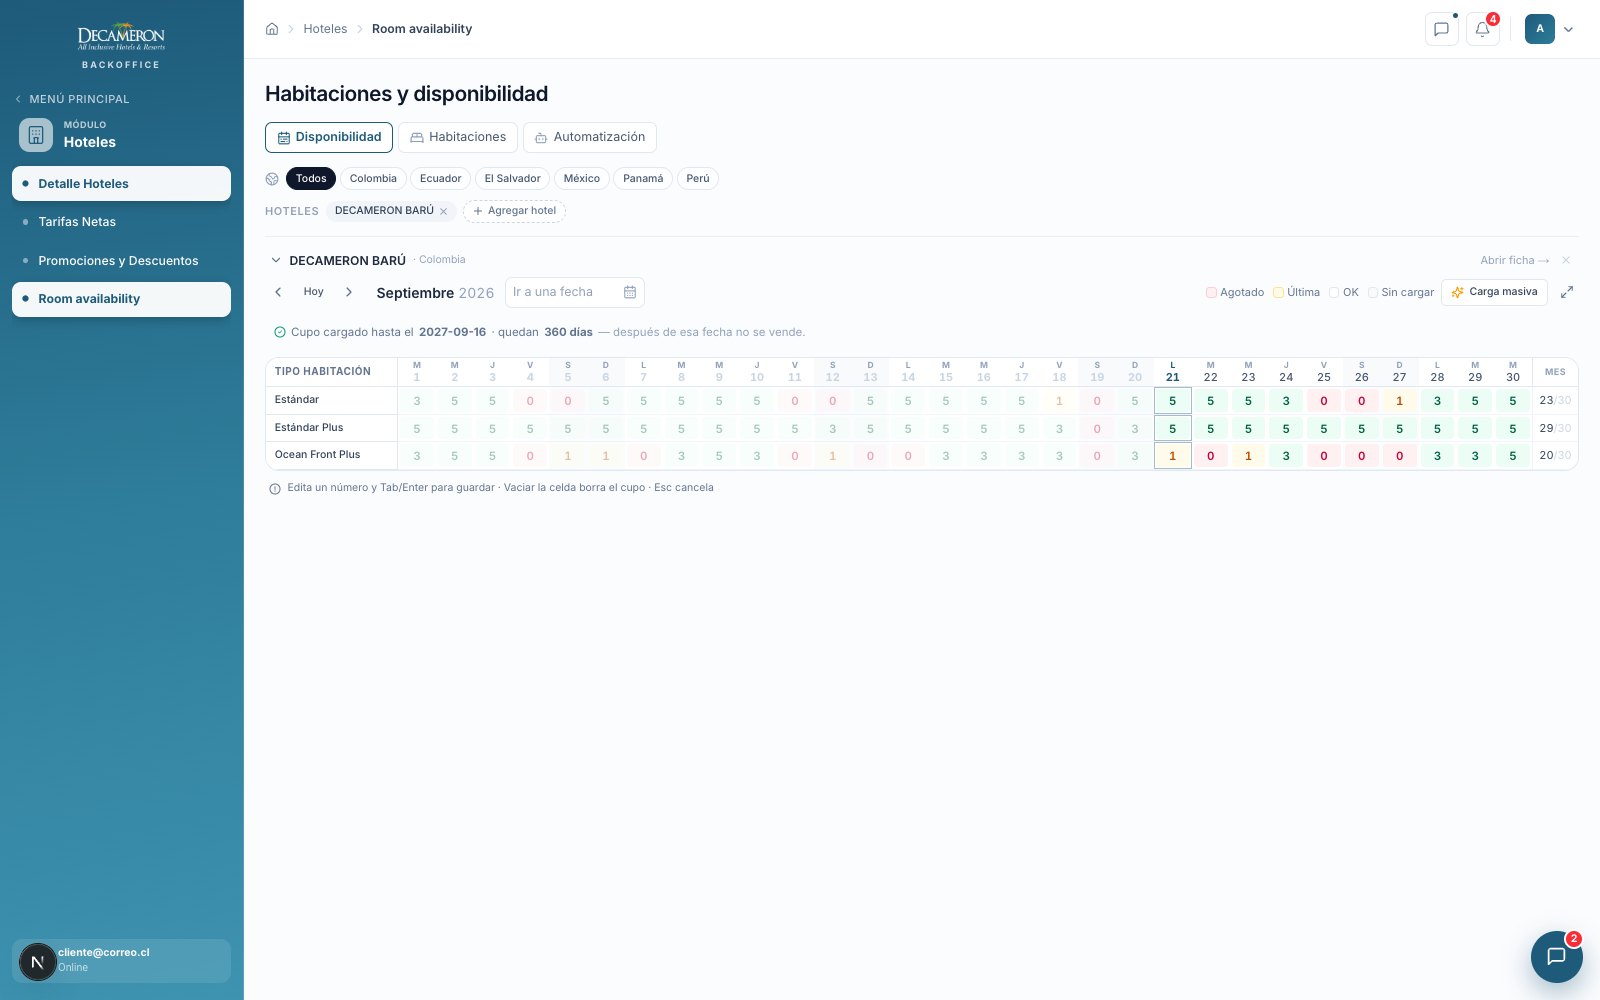
Task: Open the notifications bell
Action: 1482,29
